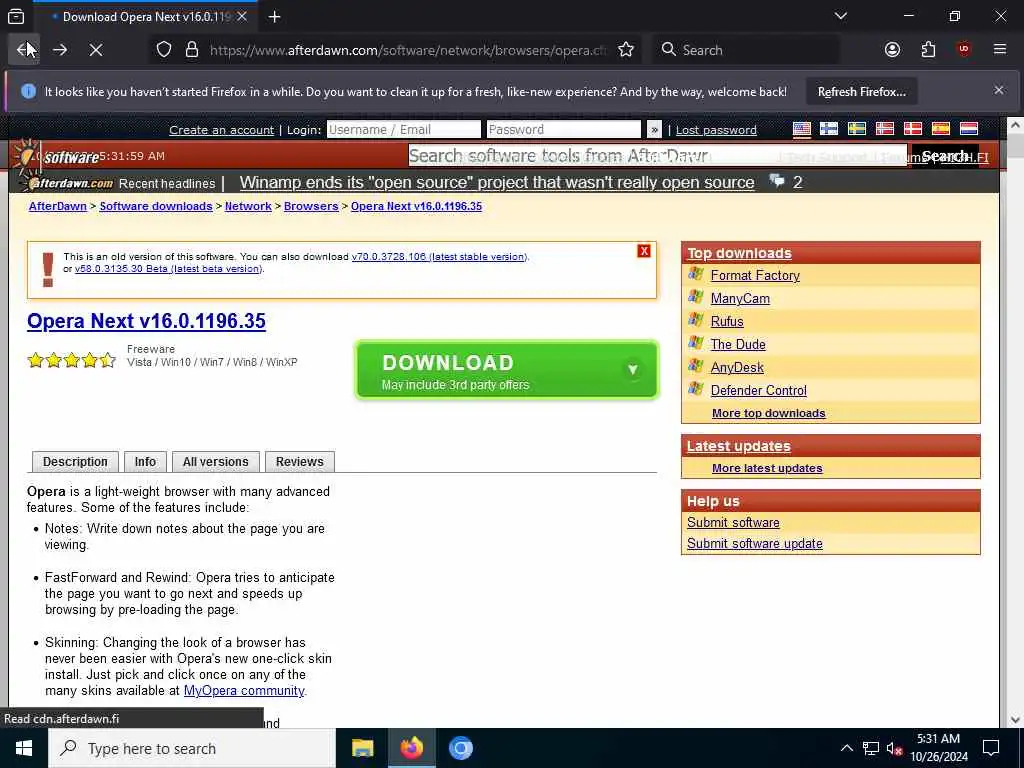The width and height of the screenshot is (1024, 768).
Task: Select the US flag language icon
Action: click(801, 129)
